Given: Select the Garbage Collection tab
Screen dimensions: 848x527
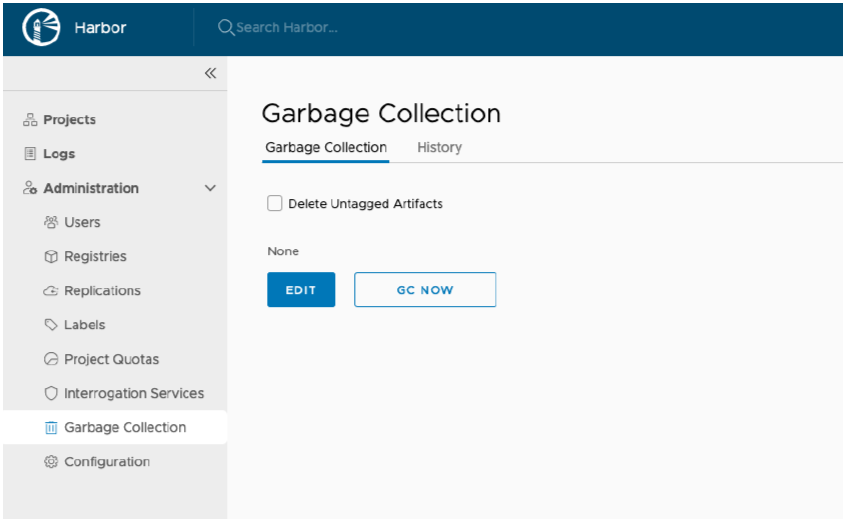Looking at the screenshot, I should click(326, 148).
